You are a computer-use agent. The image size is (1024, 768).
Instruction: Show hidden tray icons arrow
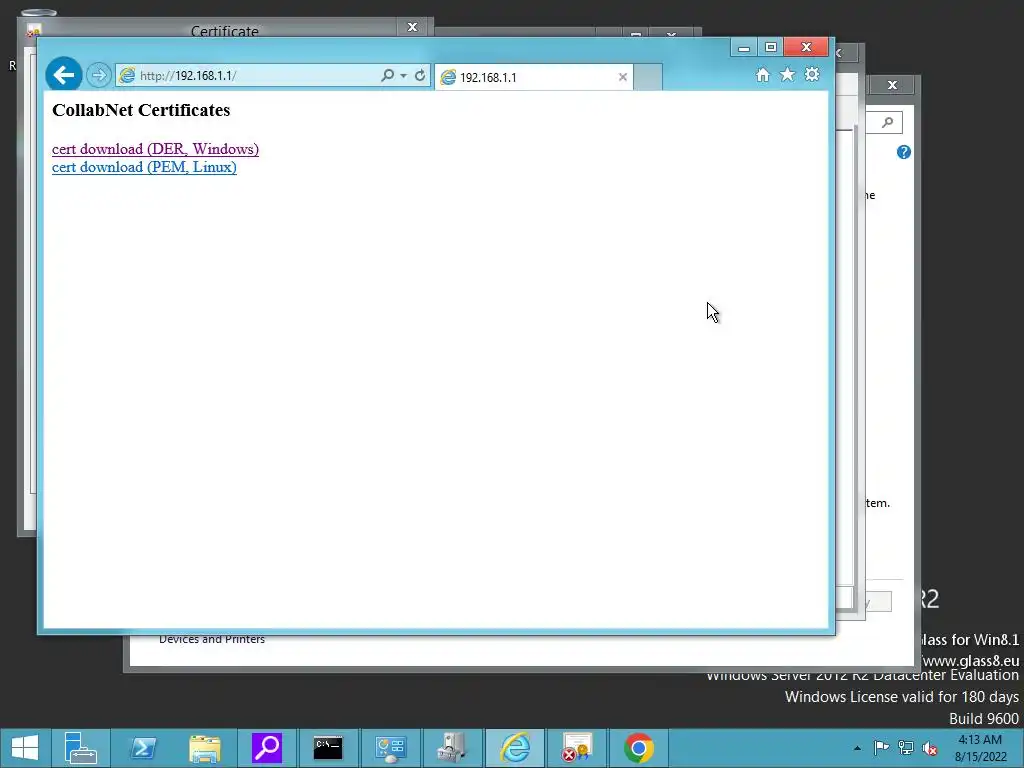[x=857, y=748]
